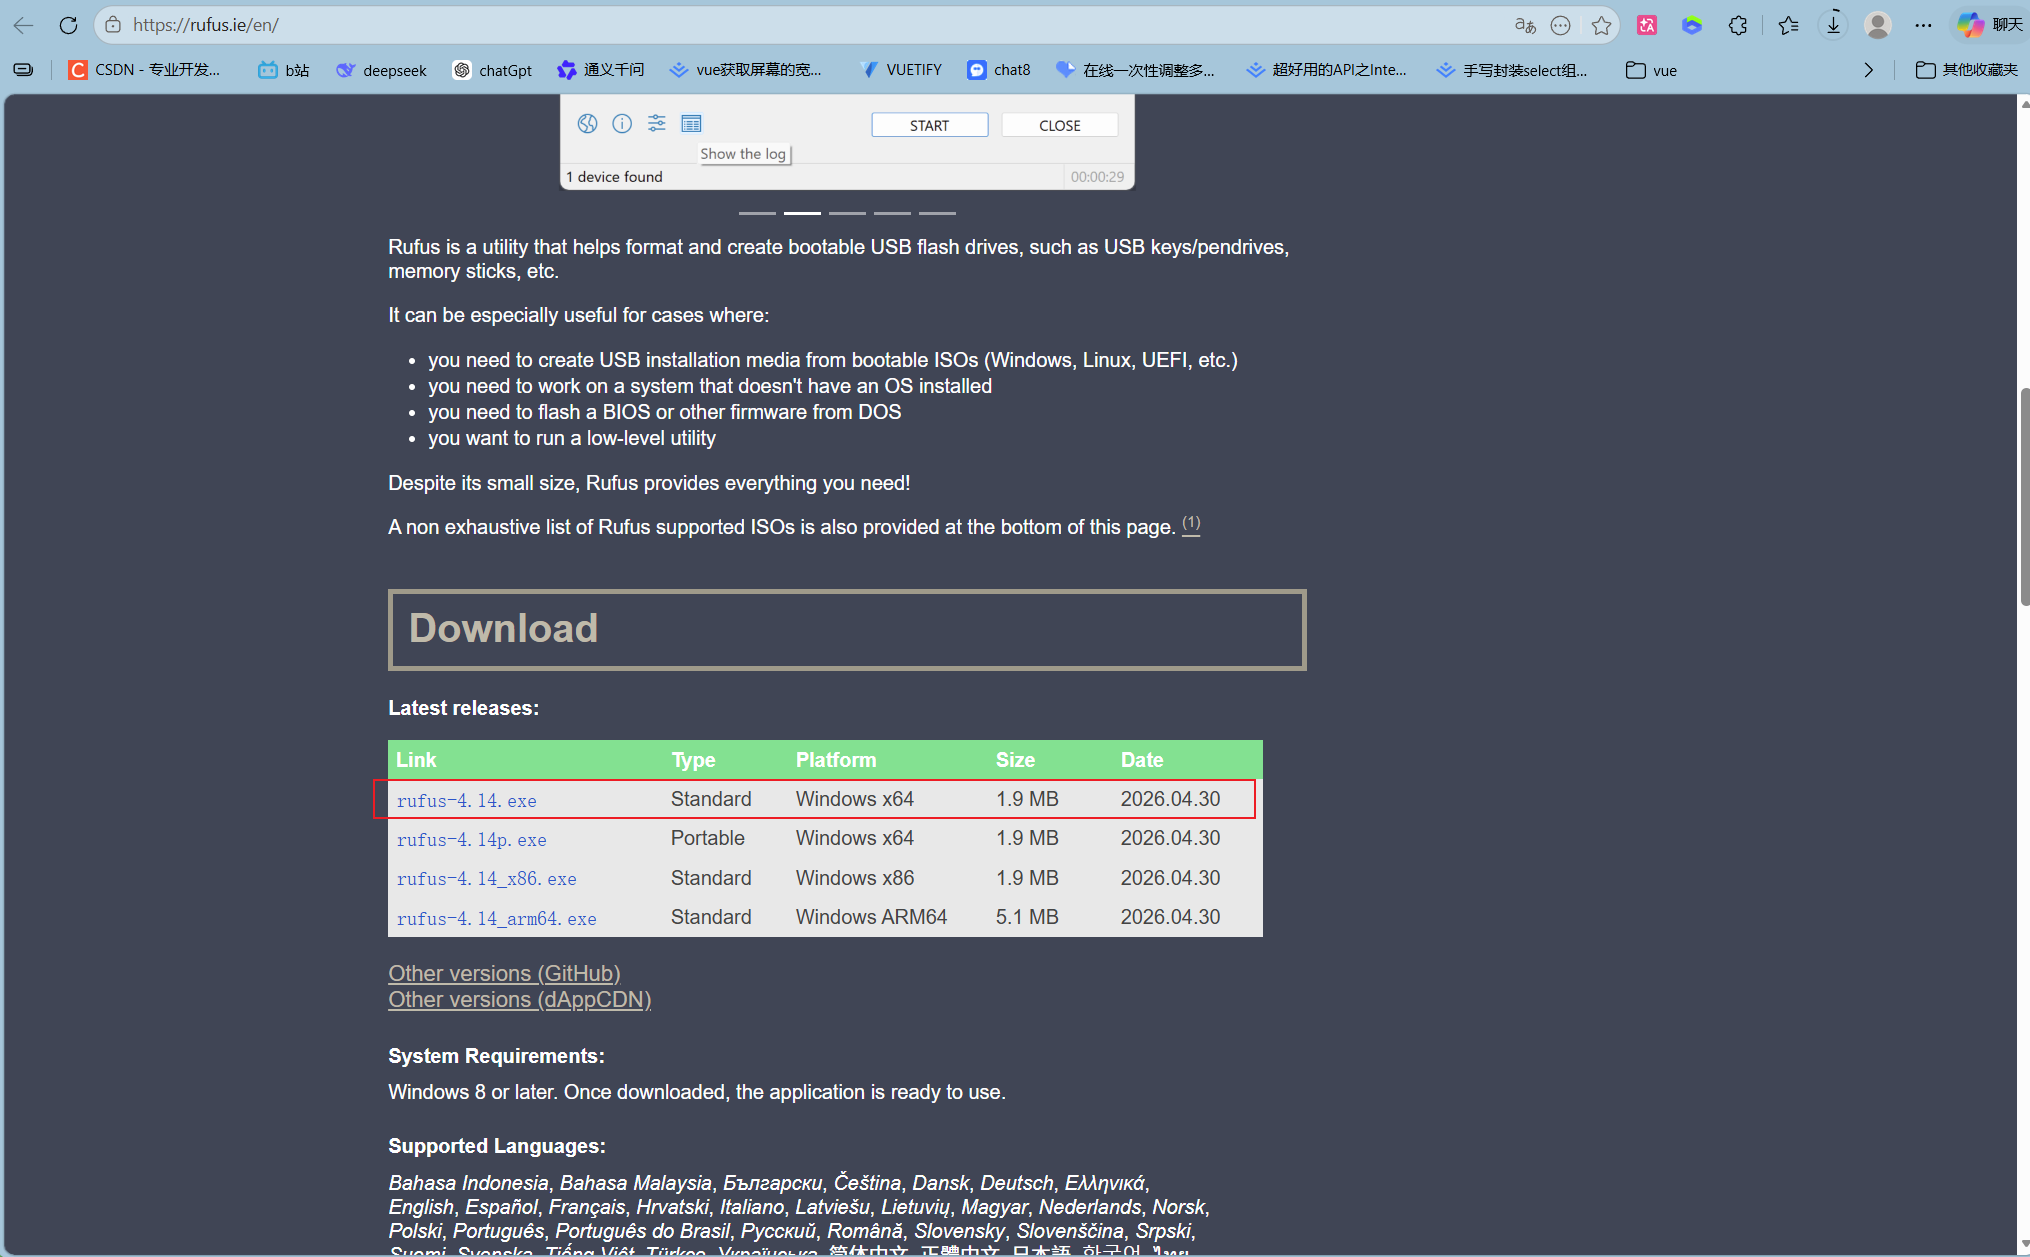The height and width of the screenshot is (1257, 2030).
Task: Click the "Platform" column header
Action: point(836,760)
